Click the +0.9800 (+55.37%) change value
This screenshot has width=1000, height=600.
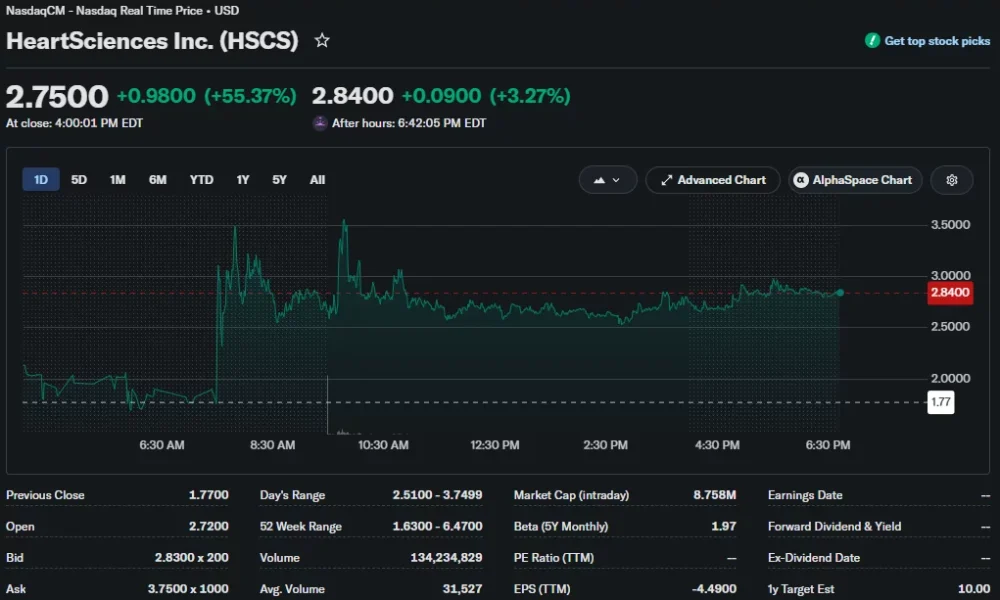point(206,96)
